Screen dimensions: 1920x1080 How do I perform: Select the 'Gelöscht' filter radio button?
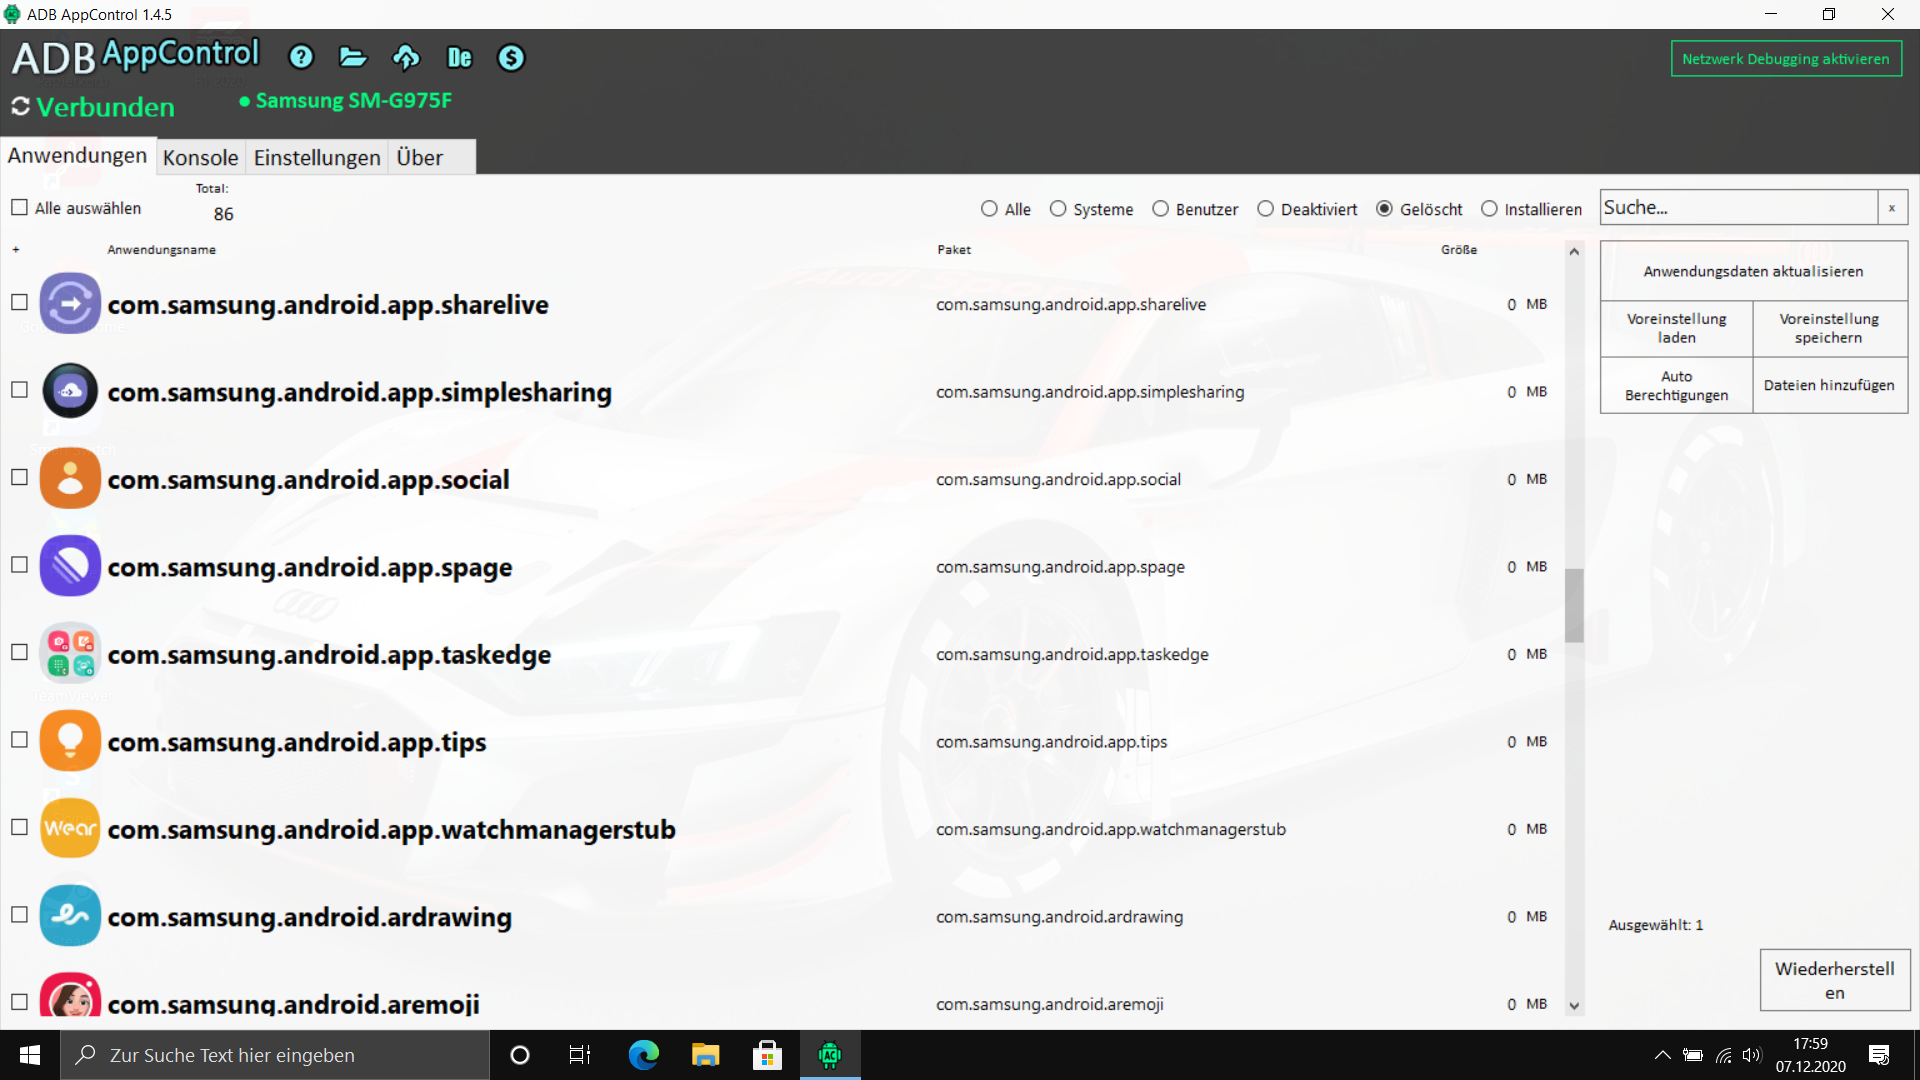(1384, 208)
